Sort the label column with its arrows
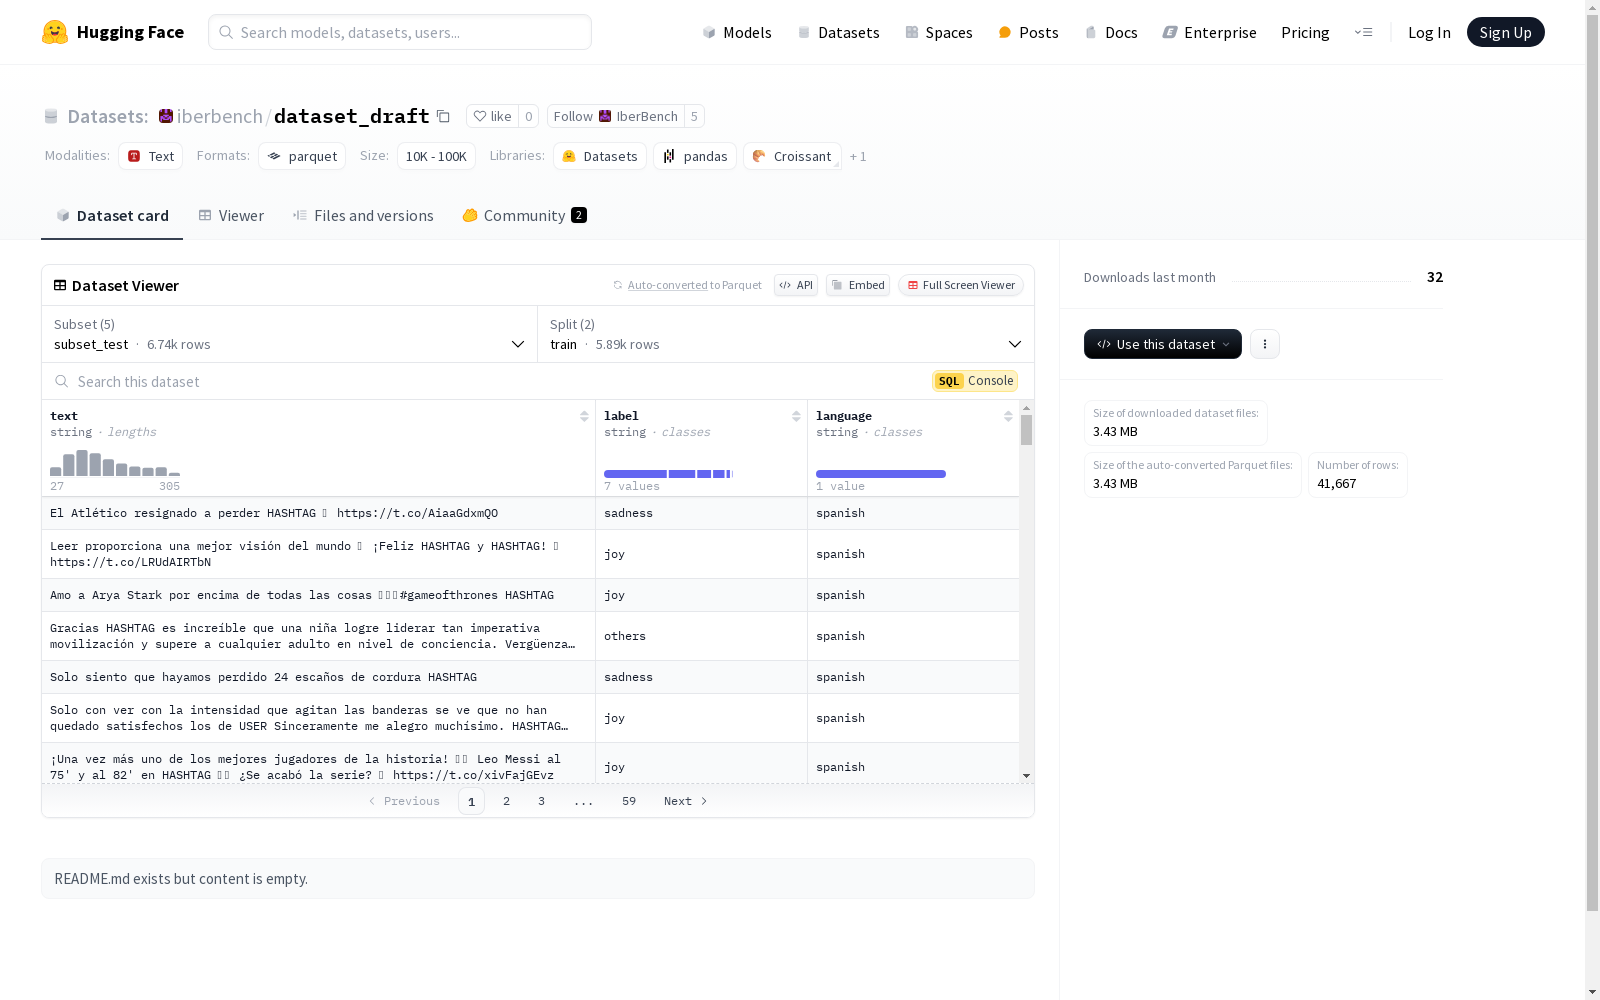 click(796, 416)
